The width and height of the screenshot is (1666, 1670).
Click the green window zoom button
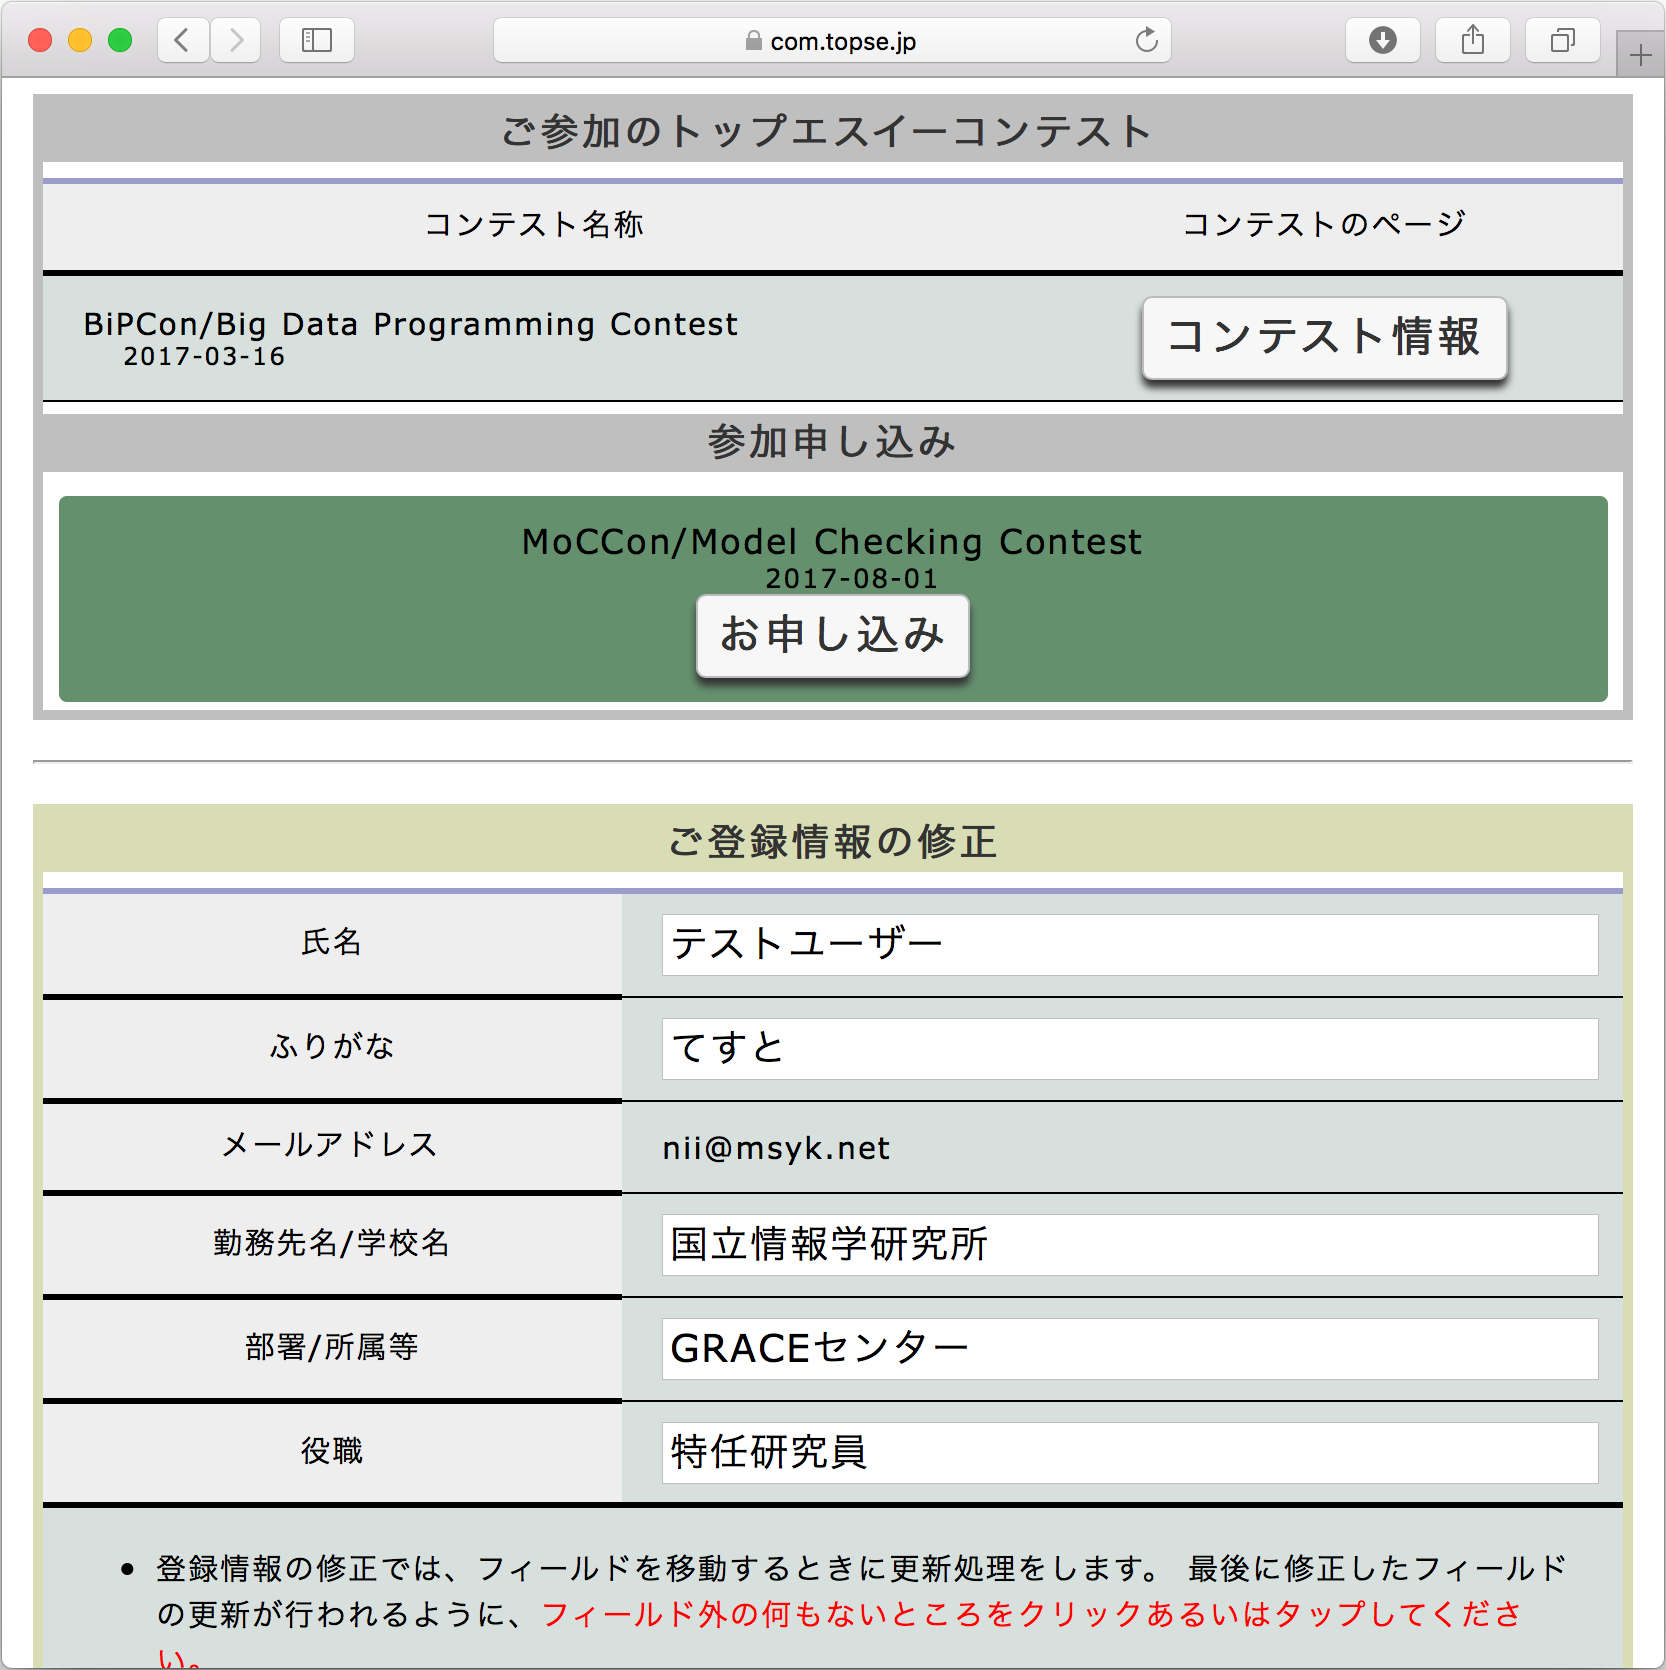120,40
